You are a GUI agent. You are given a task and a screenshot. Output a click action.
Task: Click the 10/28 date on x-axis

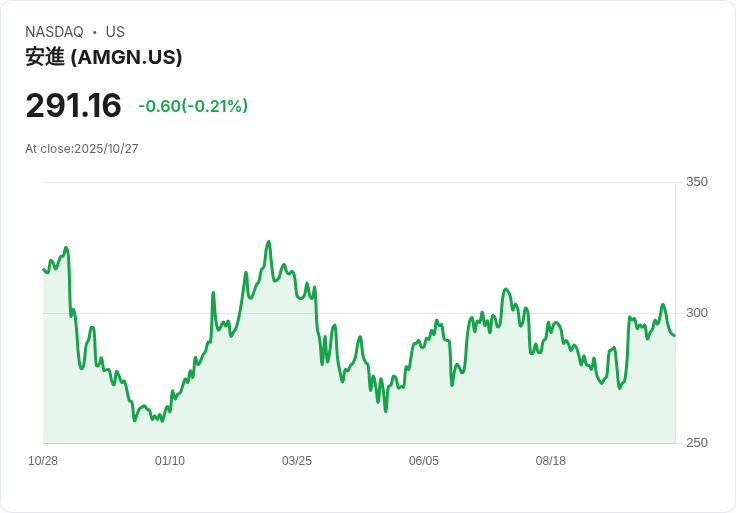pos(43,461)
